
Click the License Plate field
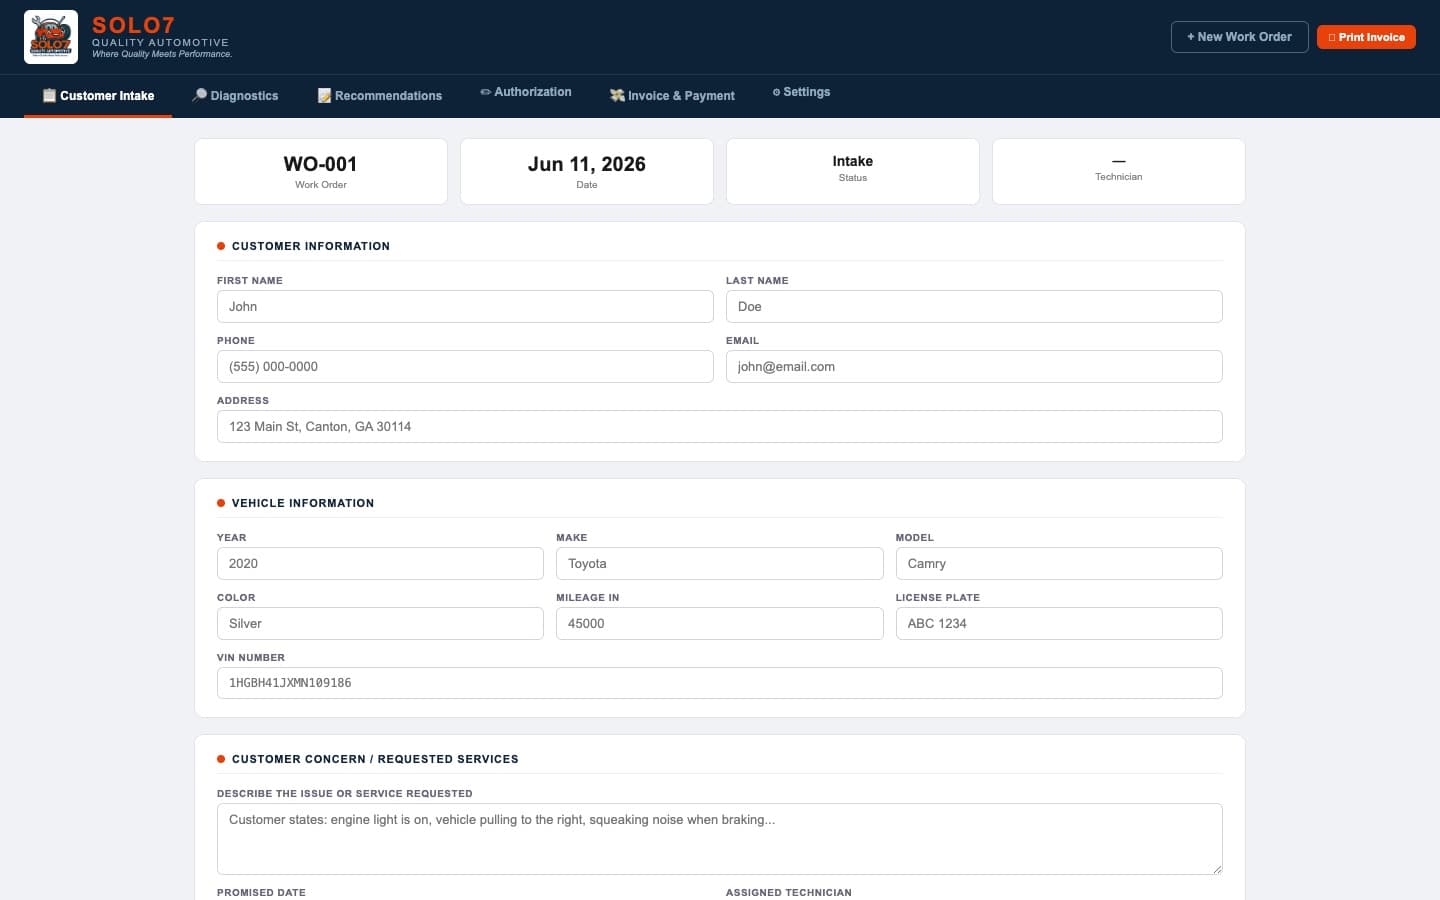[x=1059, y=623]
